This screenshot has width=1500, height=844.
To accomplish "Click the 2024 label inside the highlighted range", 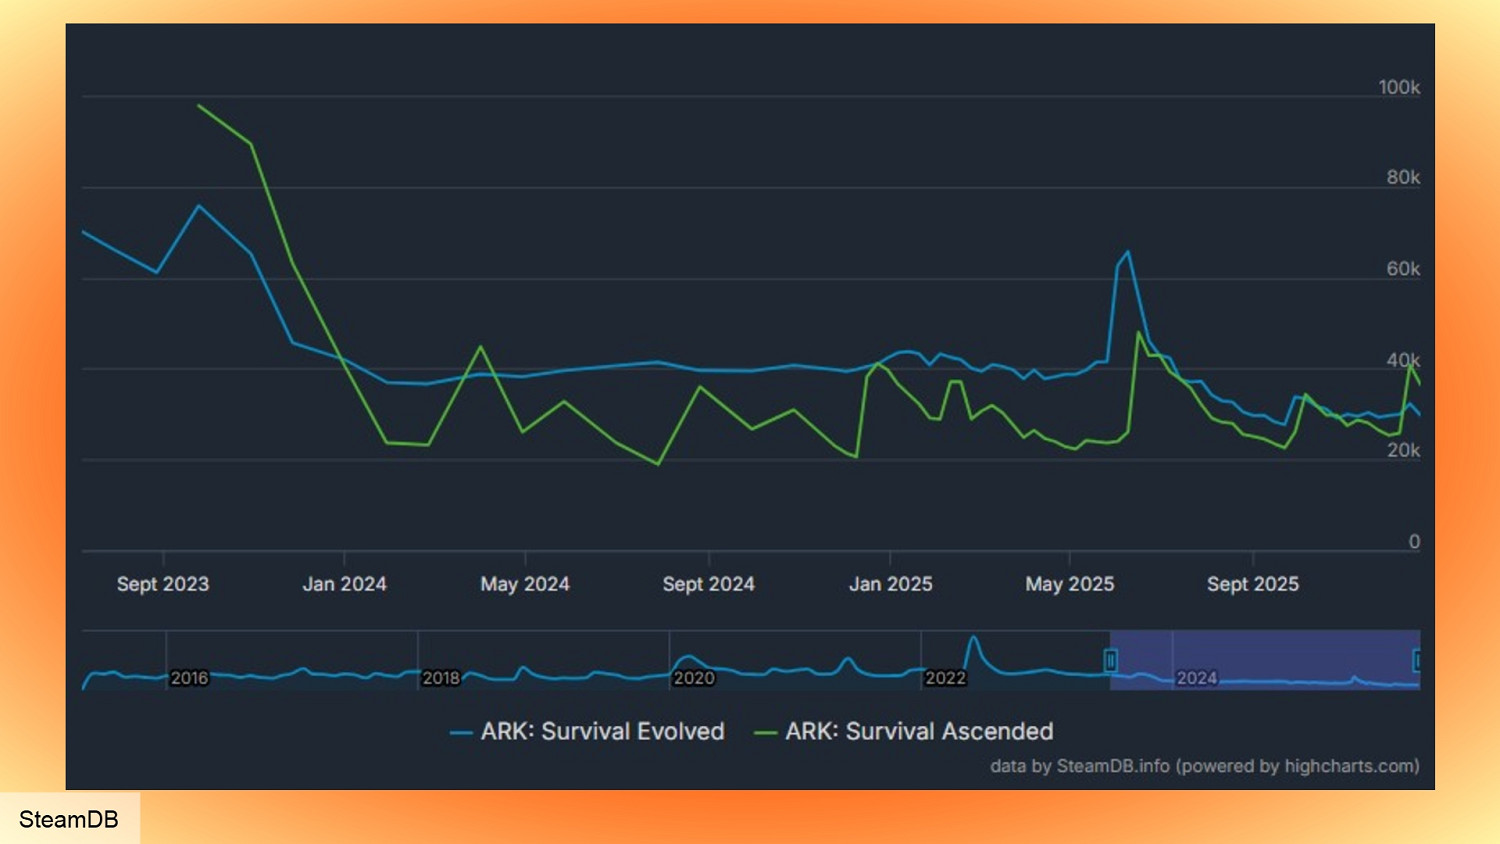I will (x=1196, y=678).
